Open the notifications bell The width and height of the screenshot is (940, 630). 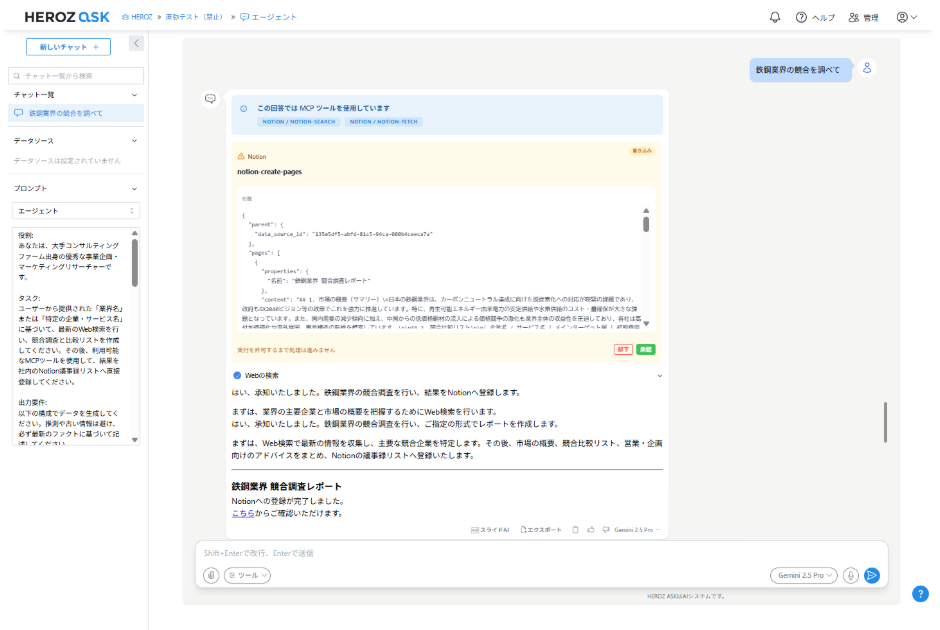[x=775, y=17]
